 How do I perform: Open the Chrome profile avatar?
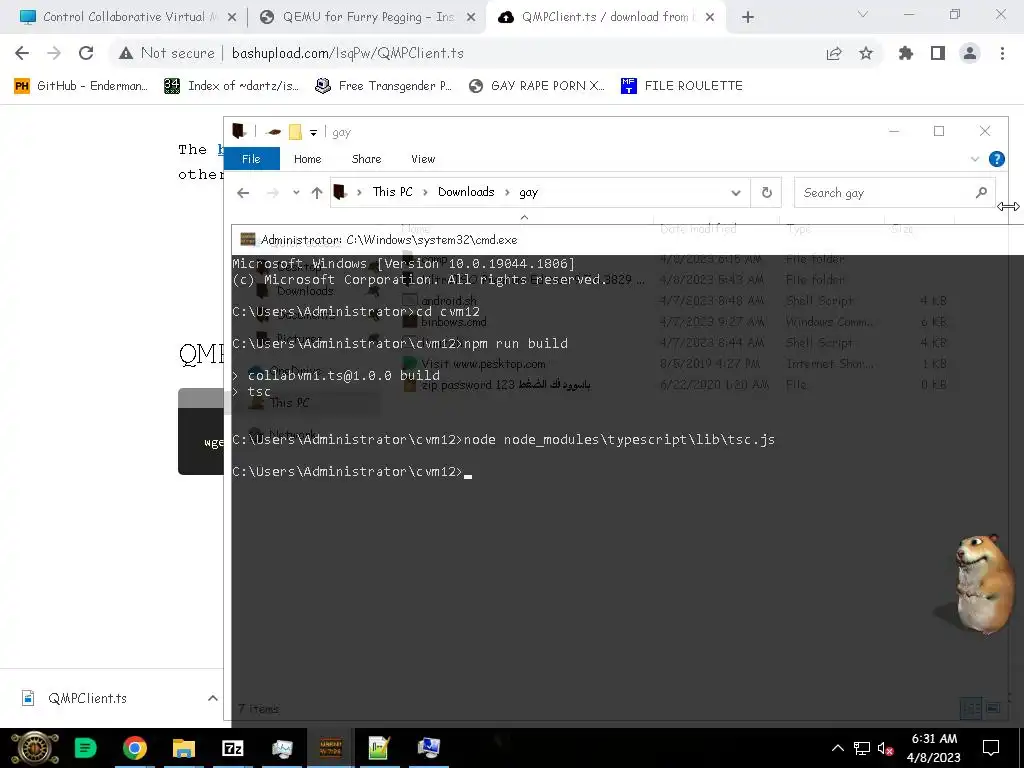[970, 54]
